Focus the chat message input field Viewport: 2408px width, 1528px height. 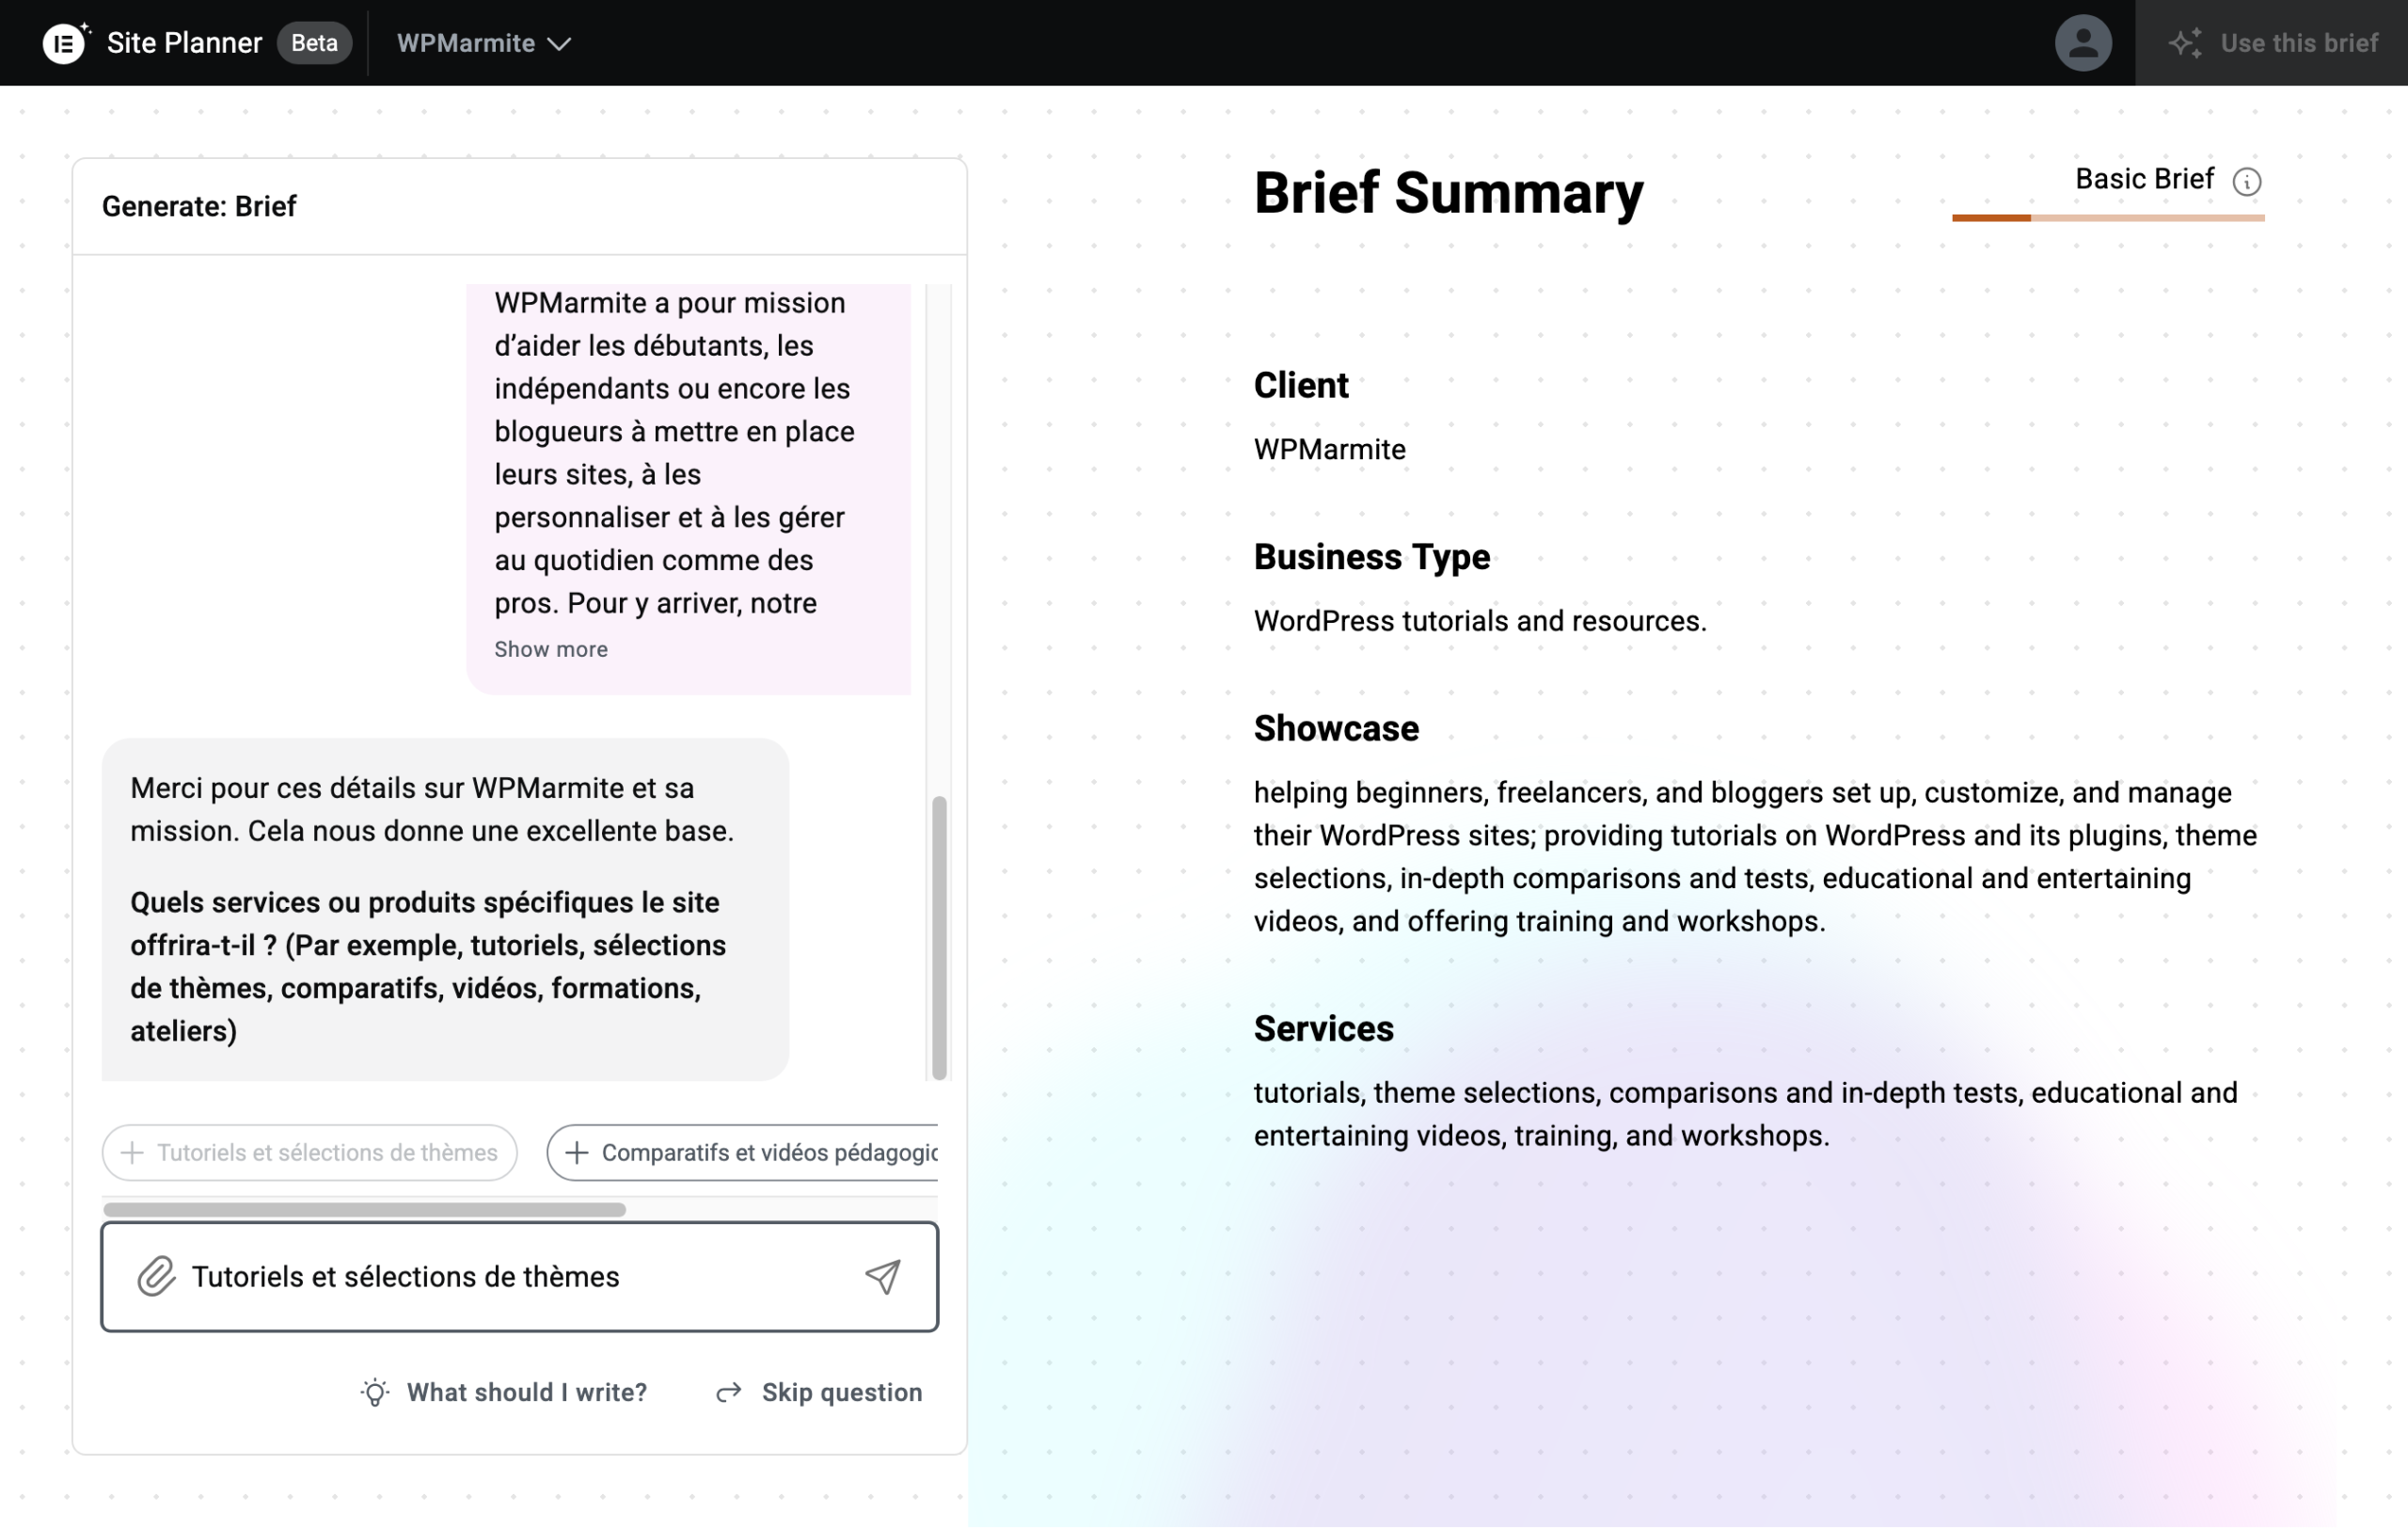(x=520, y=1277)
